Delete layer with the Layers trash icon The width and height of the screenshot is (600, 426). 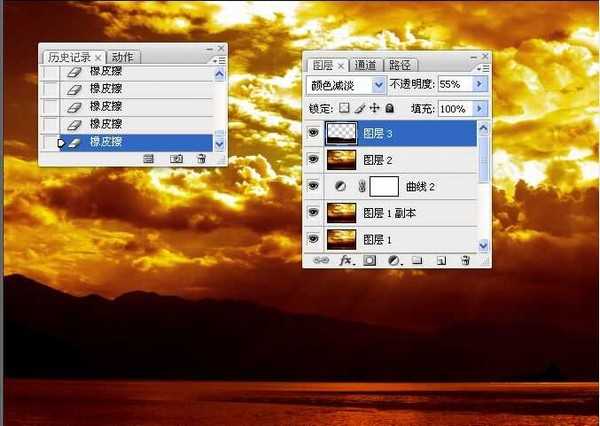pos(465,260)
